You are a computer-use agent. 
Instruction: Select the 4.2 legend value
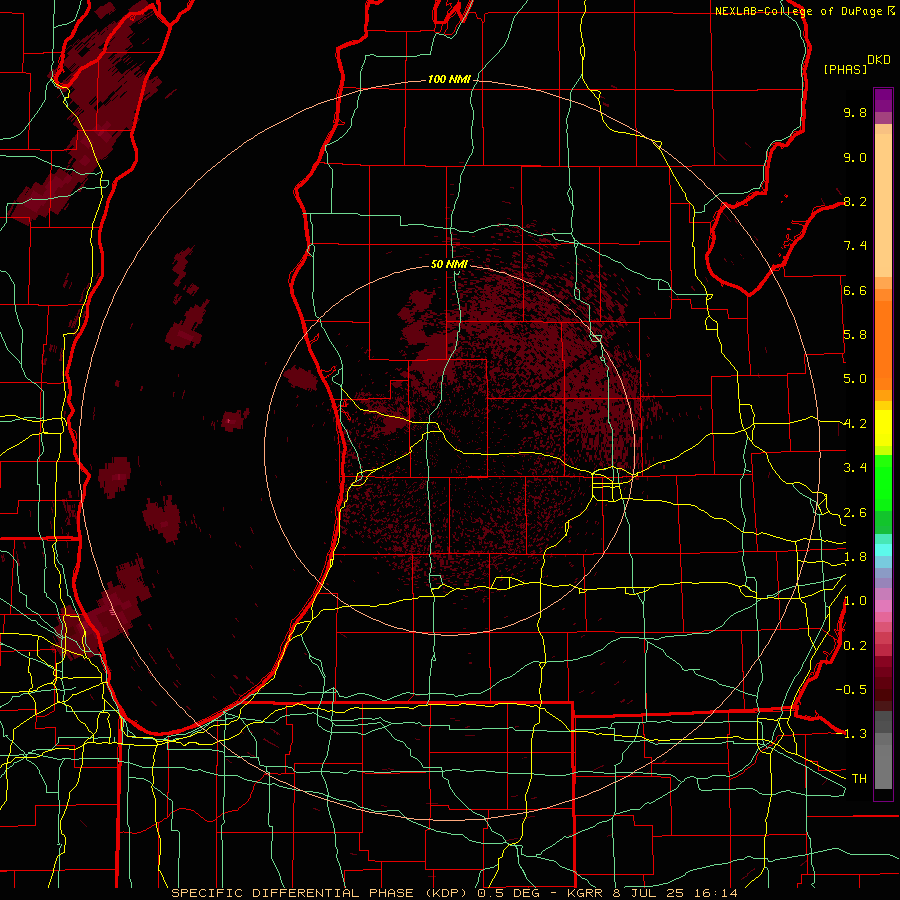[x=855, y=424]
